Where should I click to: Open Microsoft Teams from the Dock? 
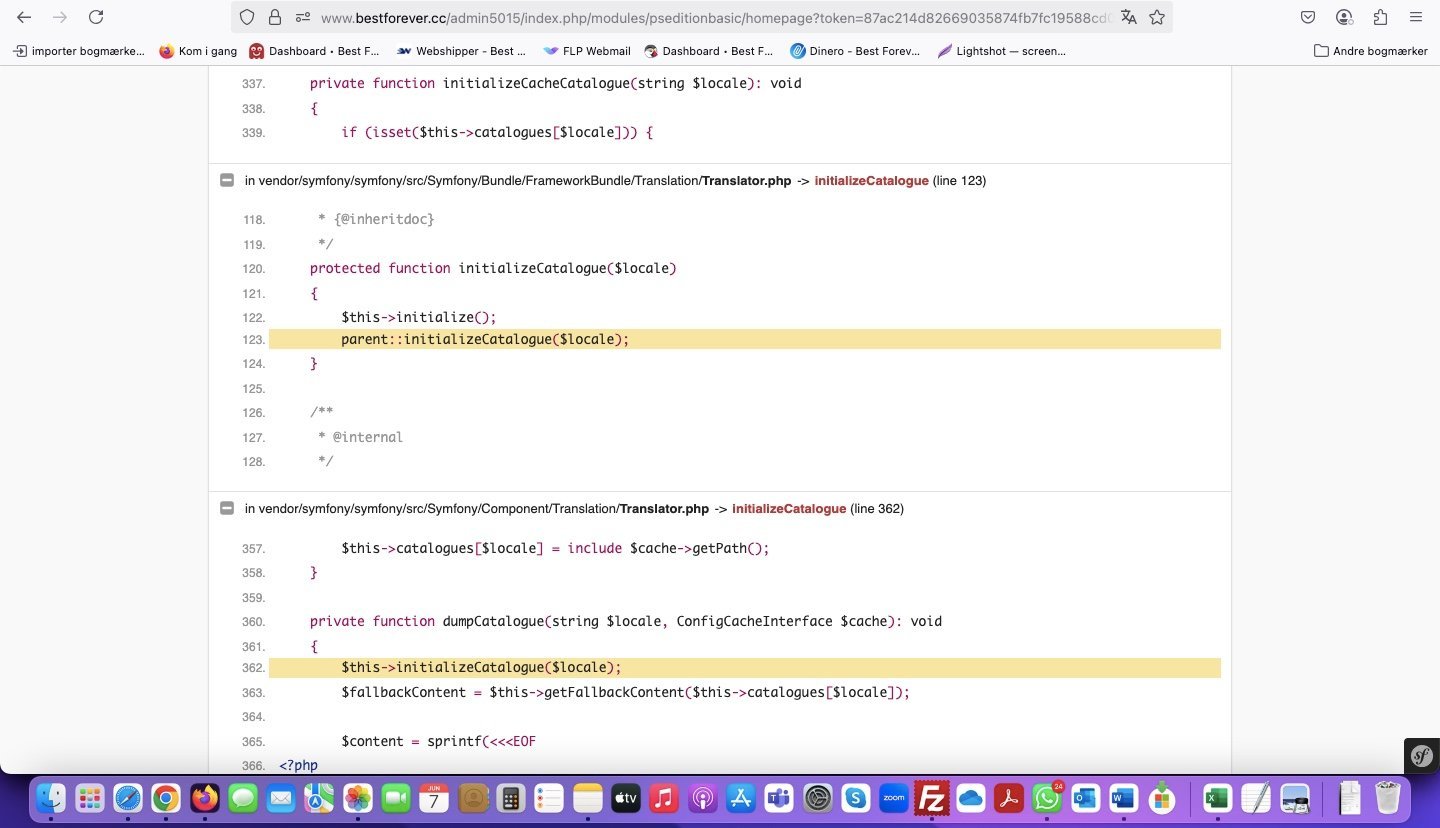[x=778, y=798]
